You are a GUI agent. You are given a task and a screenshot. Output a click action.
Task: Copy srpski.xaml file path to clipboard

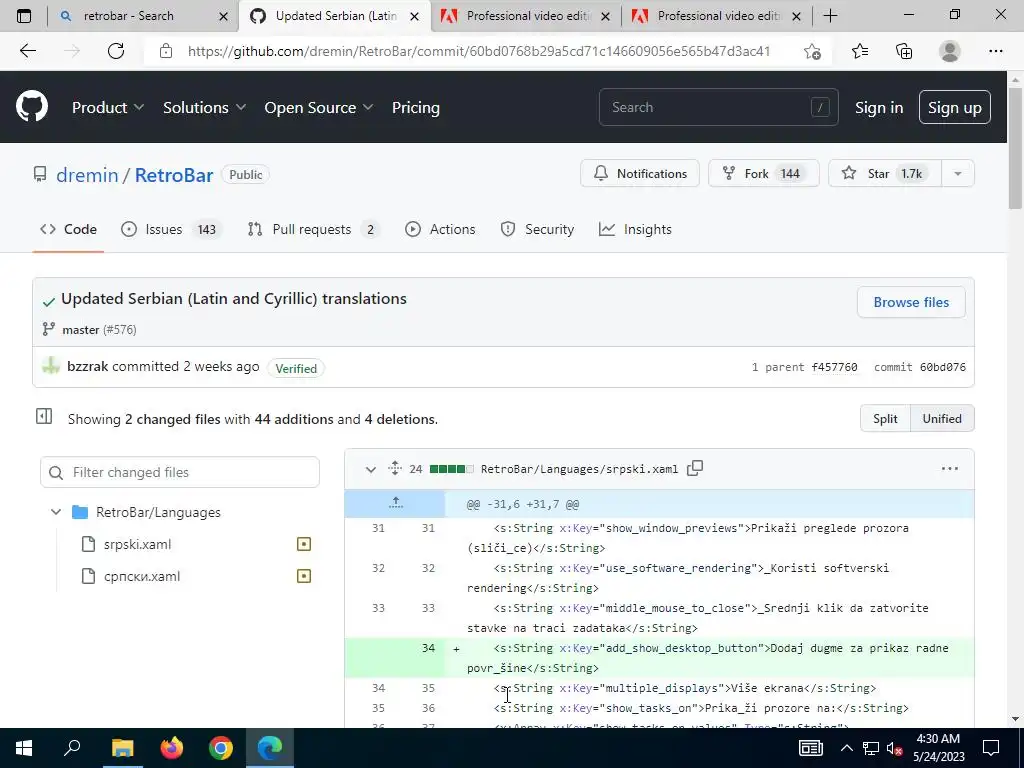pos(695,468)
